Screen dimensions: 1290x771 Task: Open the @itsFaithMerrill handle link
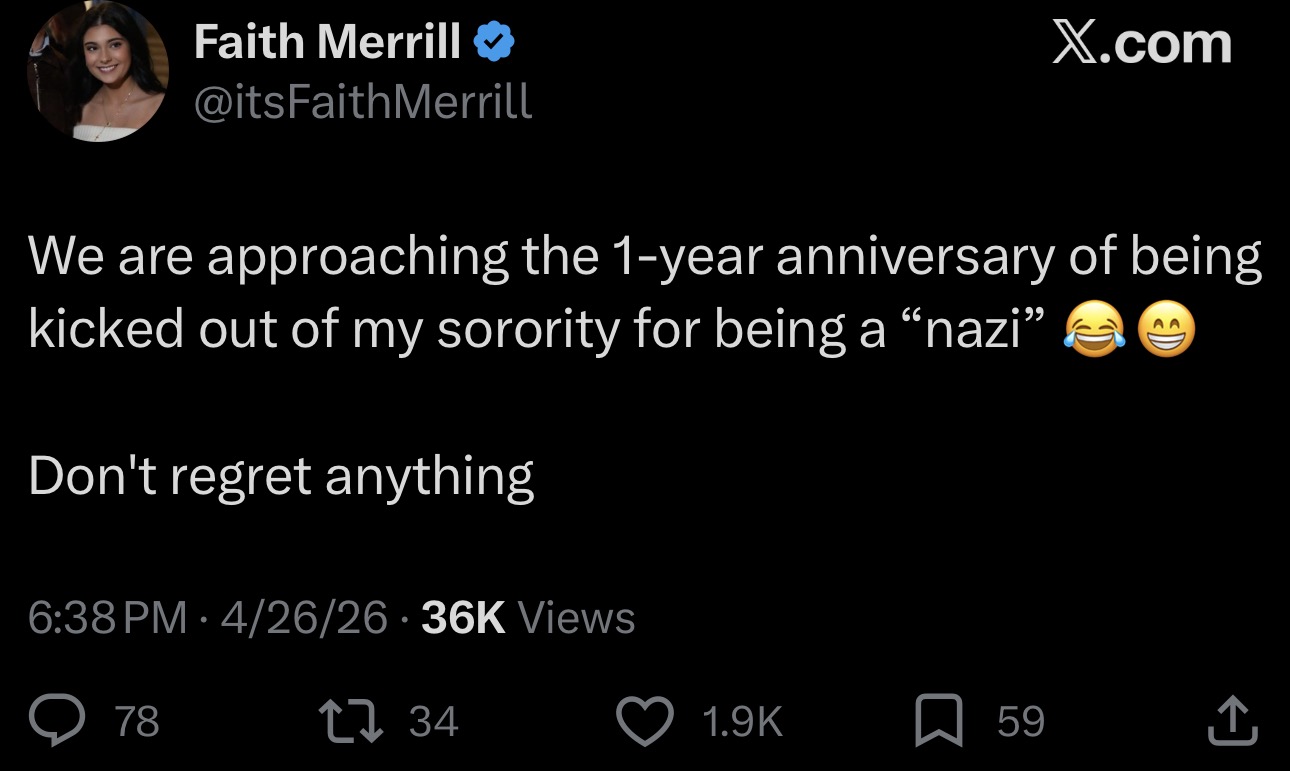[362, 102]
